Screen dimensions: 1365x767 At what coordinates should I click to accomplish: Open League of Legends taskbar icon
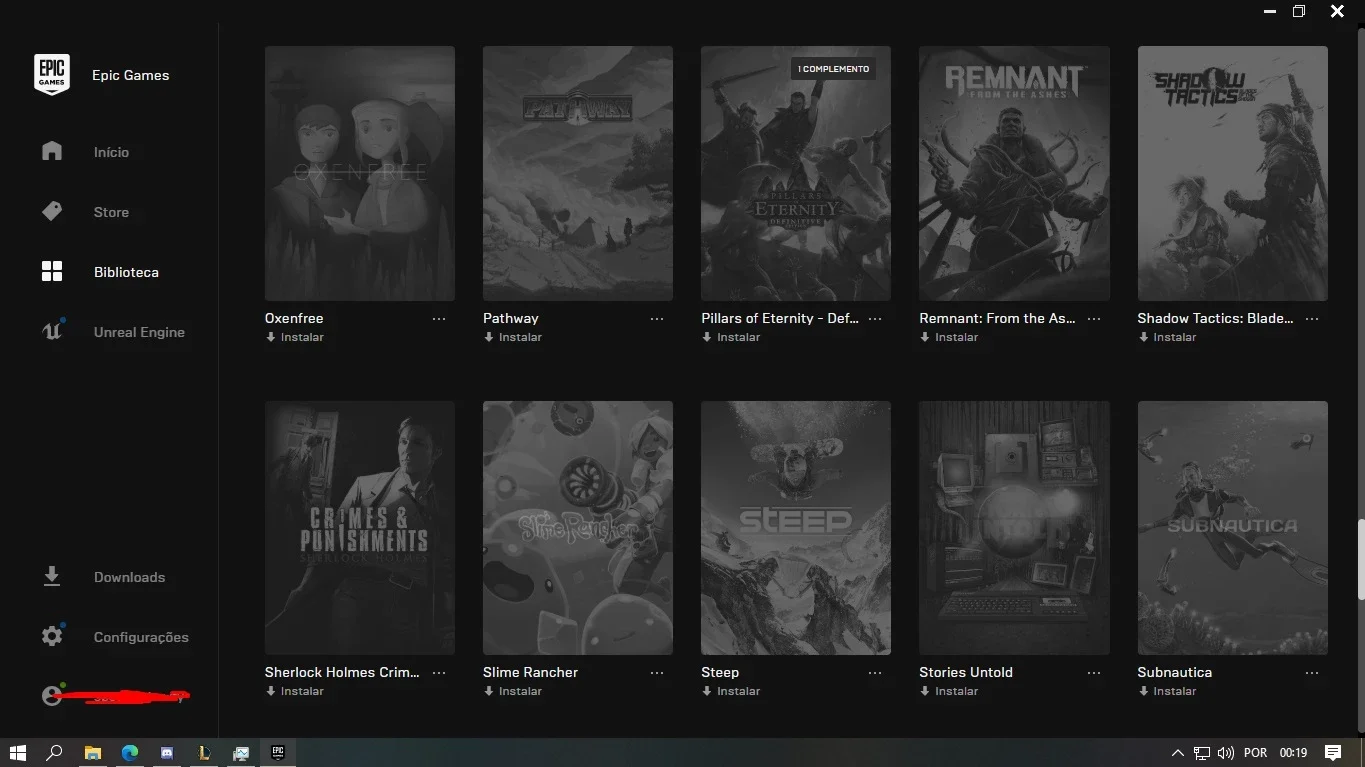(204, 752)
